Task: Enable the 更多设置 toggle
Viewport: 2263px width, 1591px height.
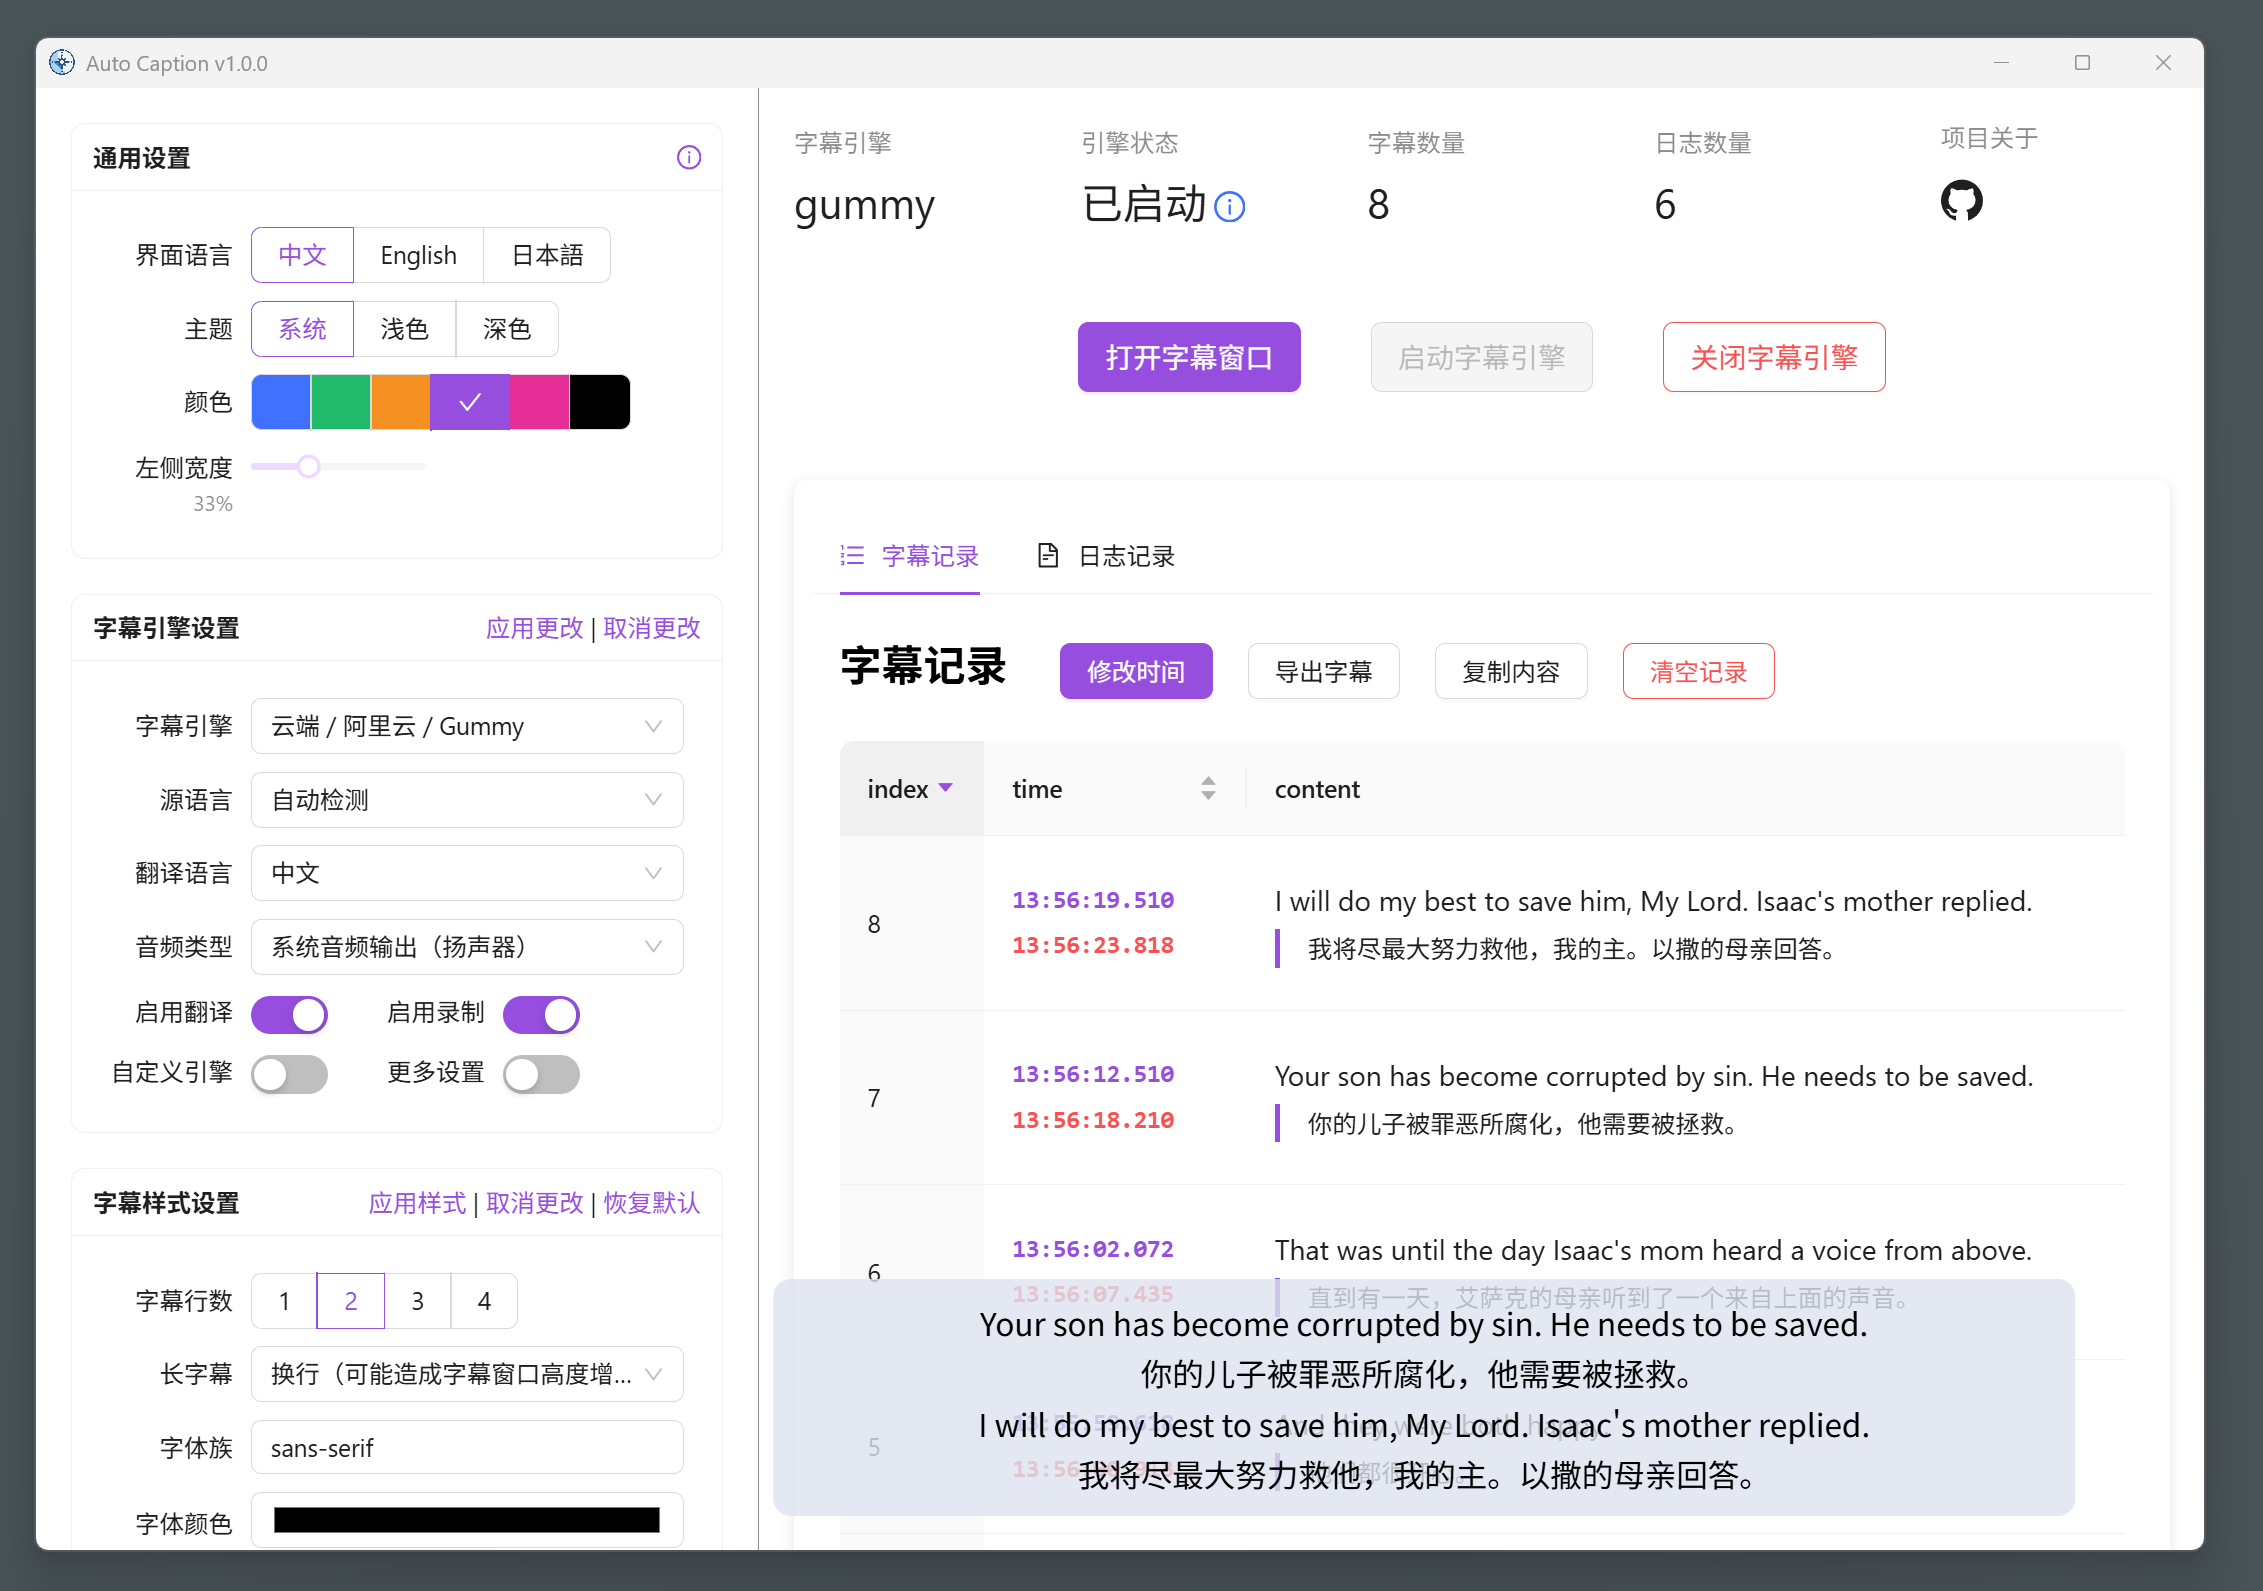Action: click(x=541, y=1074)
